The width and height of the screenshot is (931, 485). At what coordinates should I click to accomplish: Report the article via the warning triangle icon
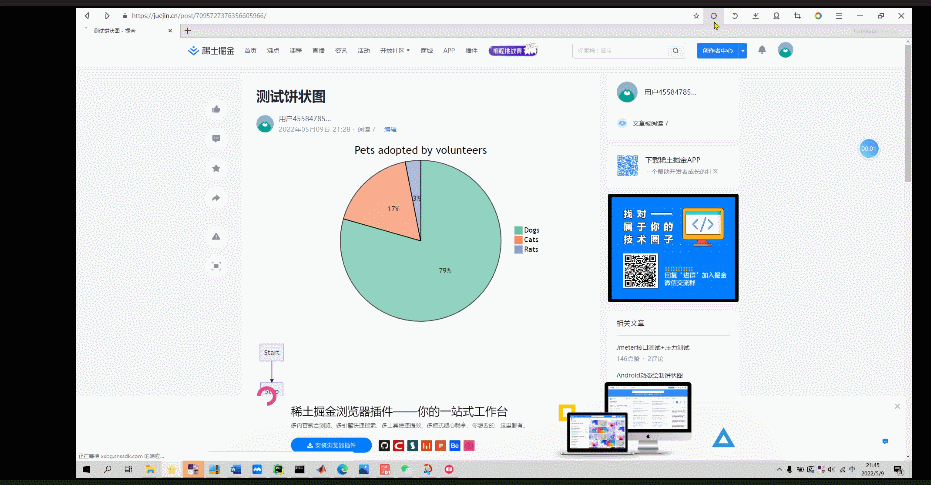[x=216, y=237]
